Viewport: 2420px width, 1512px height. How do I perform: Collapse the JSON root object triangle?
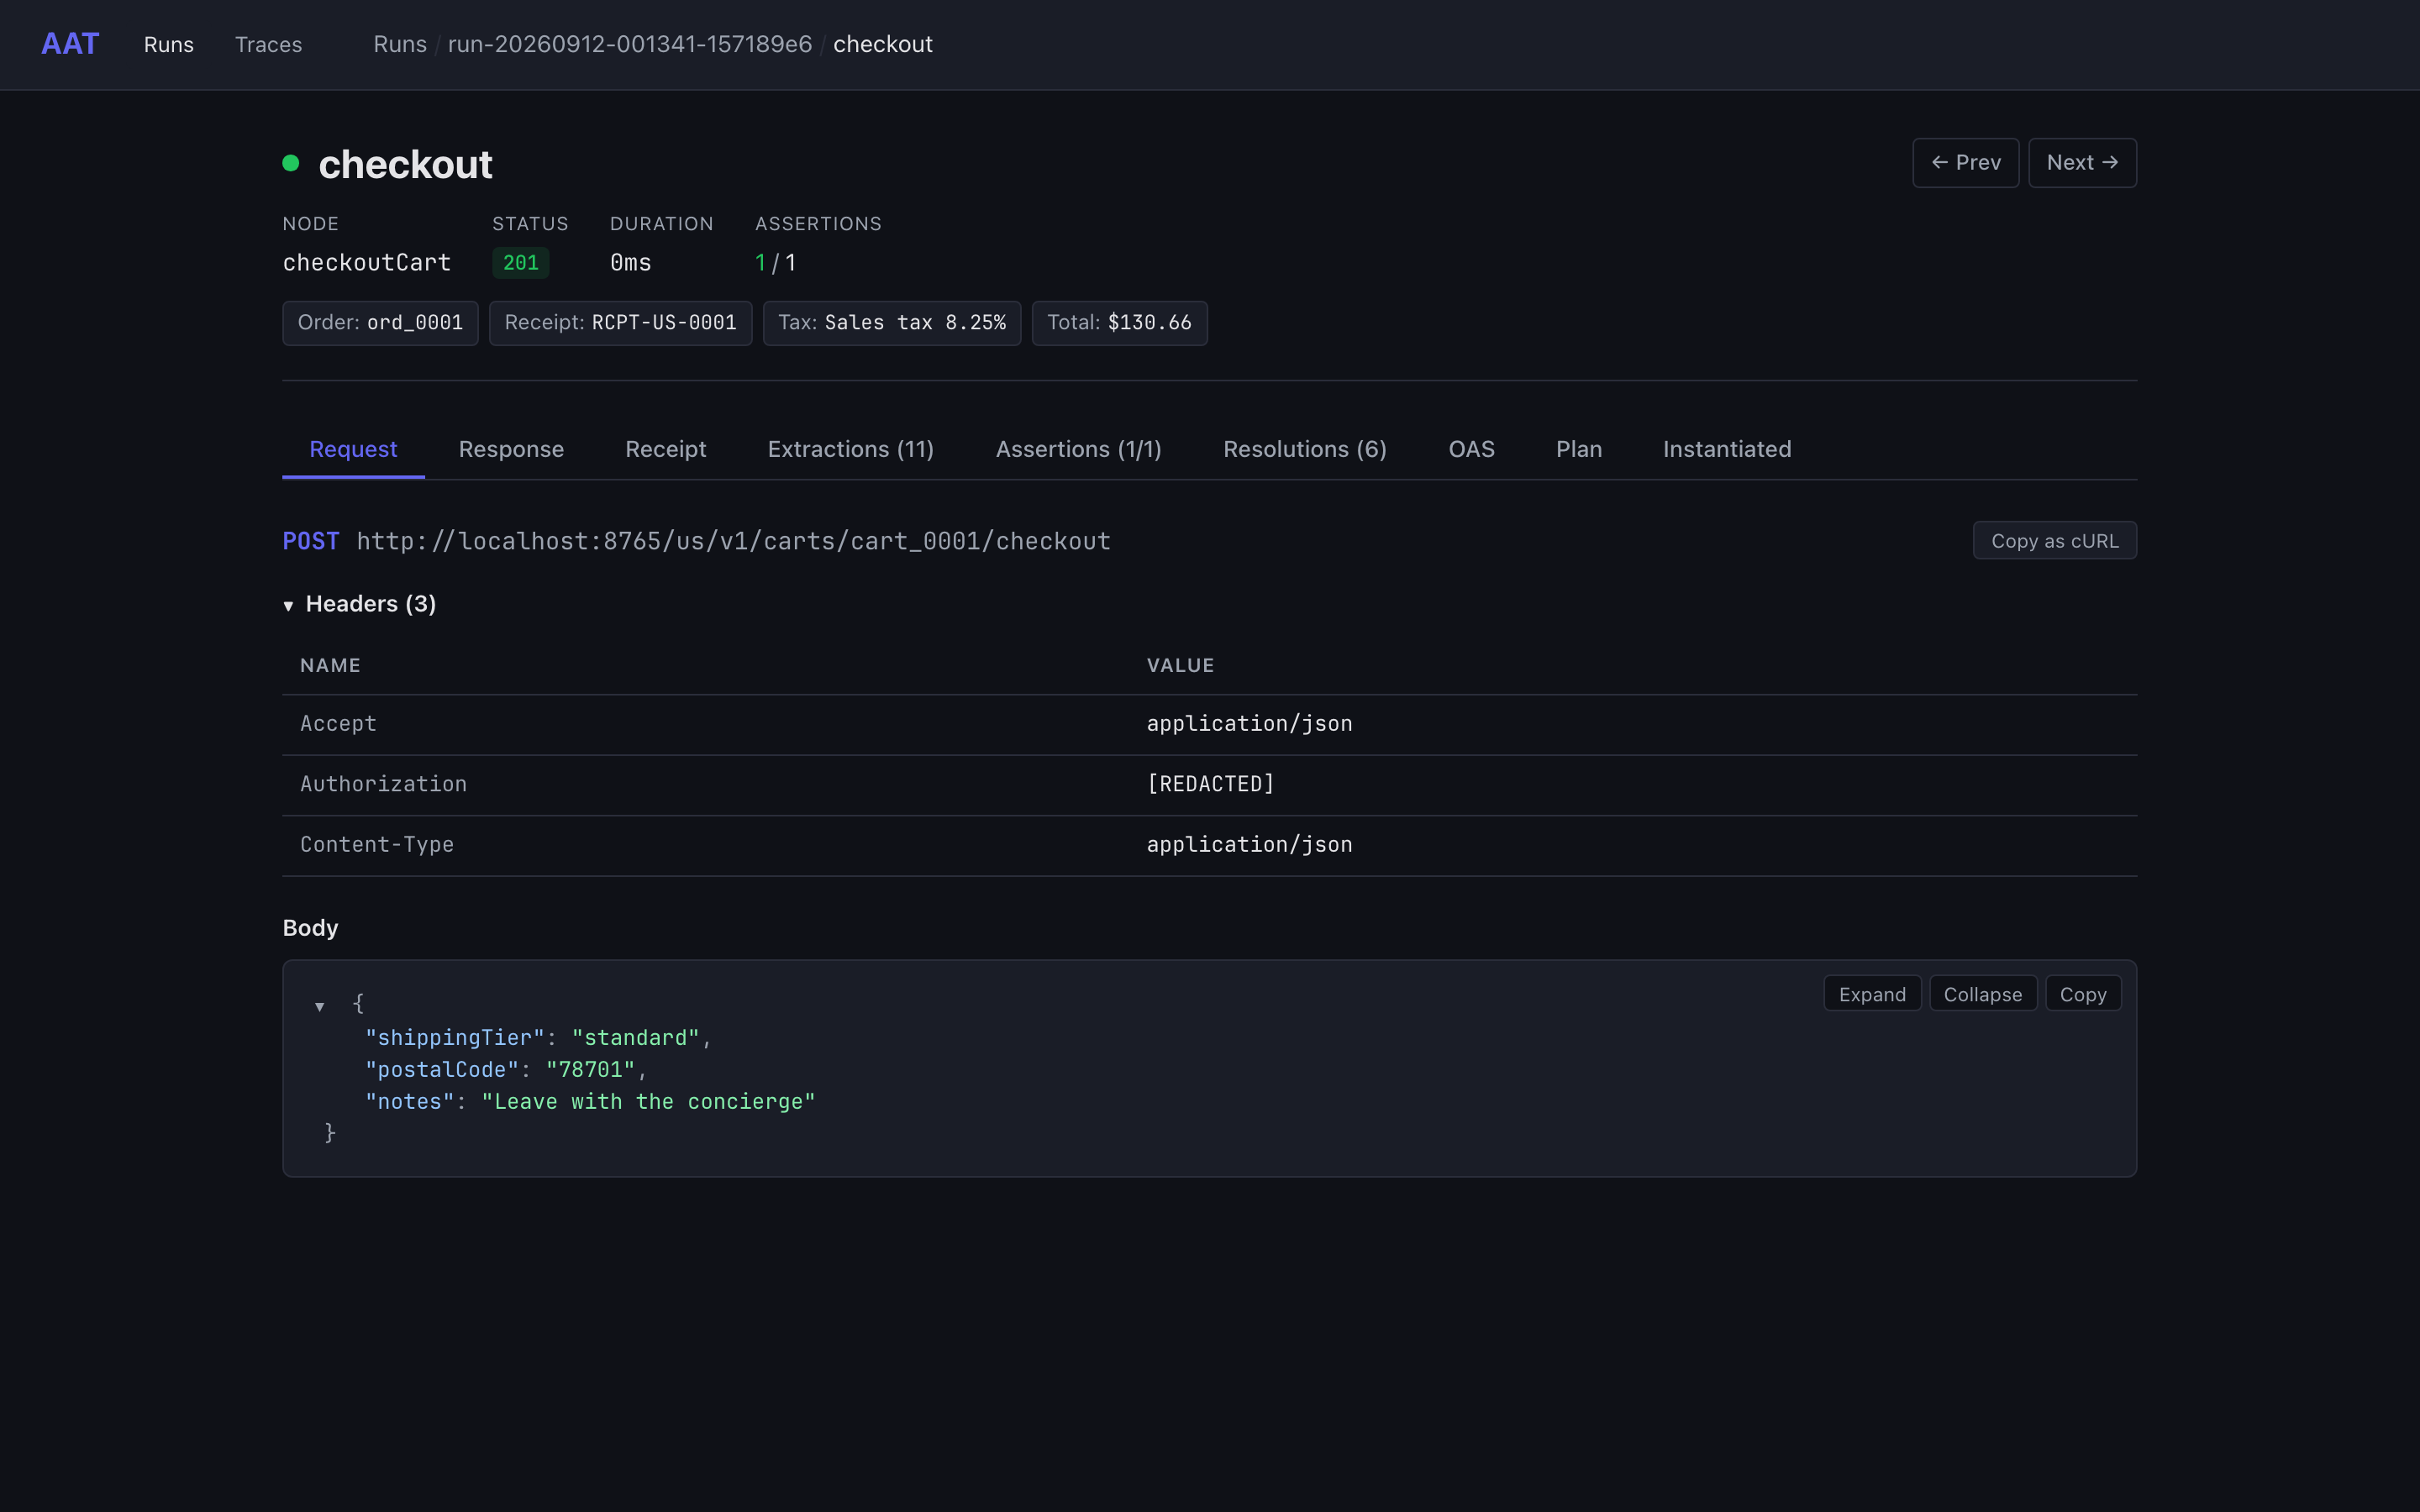point(319,1006)
